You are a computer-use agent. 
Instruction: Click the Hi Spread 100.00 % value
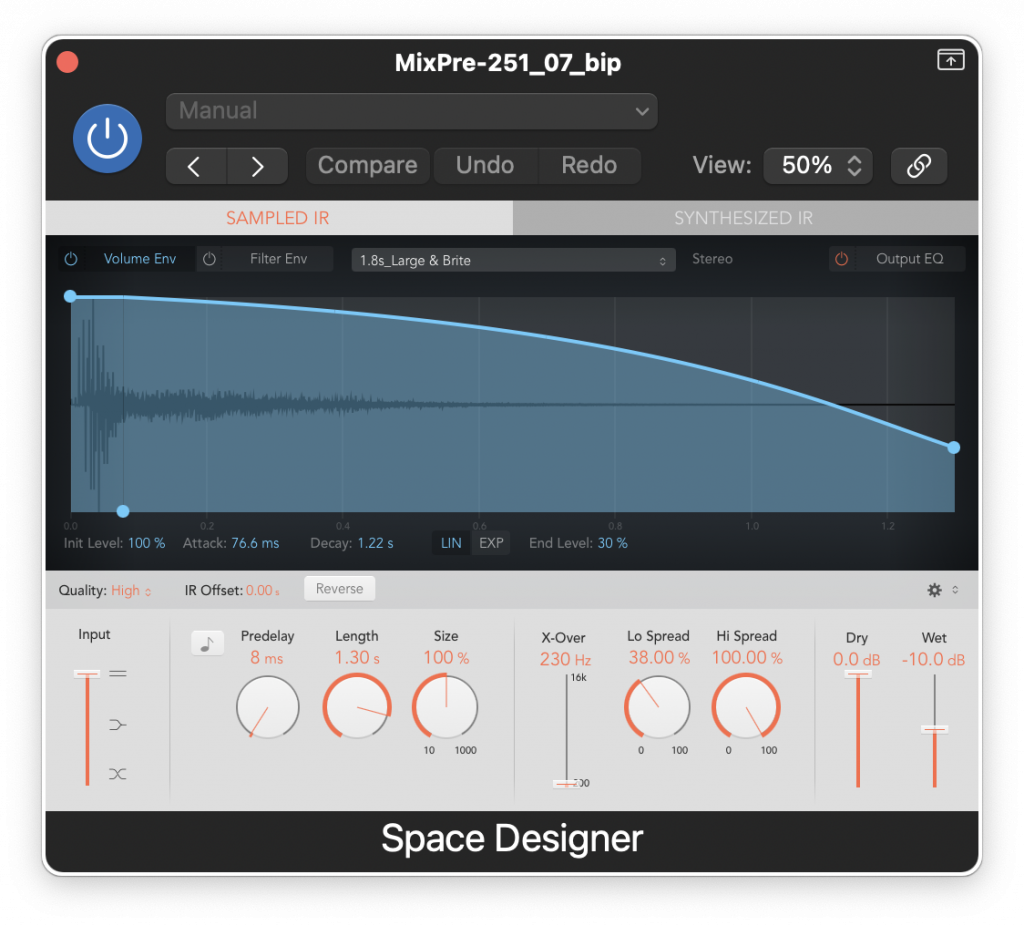(747, 658)
